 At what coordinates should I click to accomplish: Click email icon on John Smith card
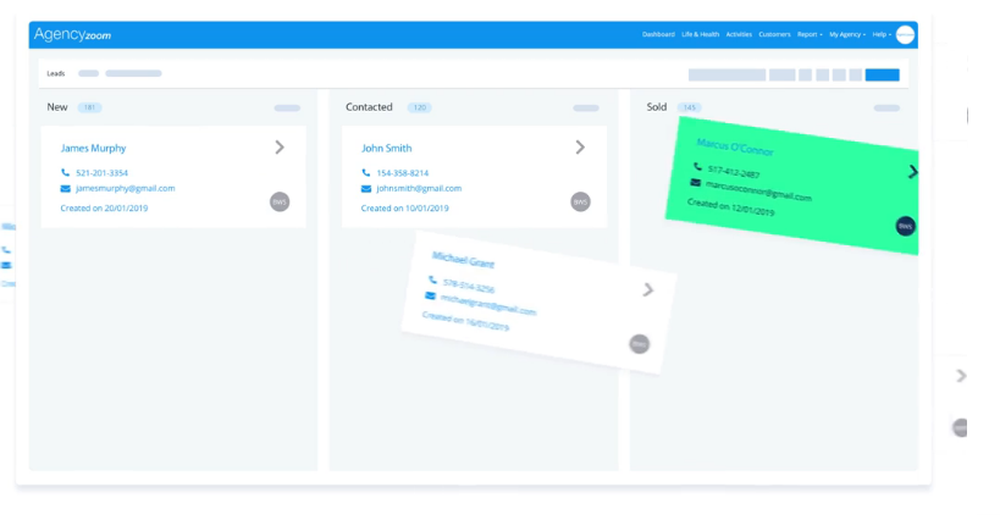(365, 189)
